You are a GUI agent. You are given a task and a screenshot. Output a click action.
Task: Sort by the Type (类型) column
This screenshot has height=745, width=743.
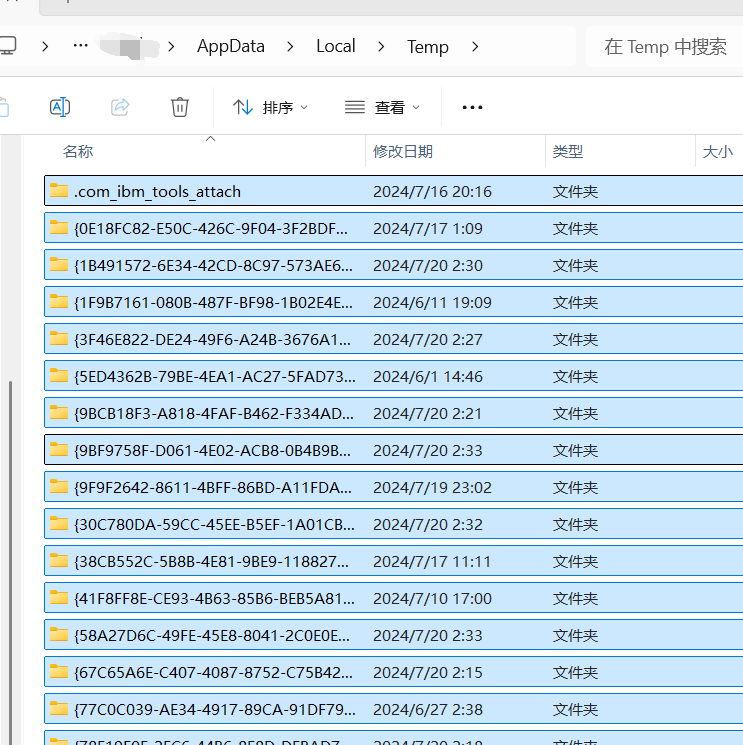(x=568, y=152)
